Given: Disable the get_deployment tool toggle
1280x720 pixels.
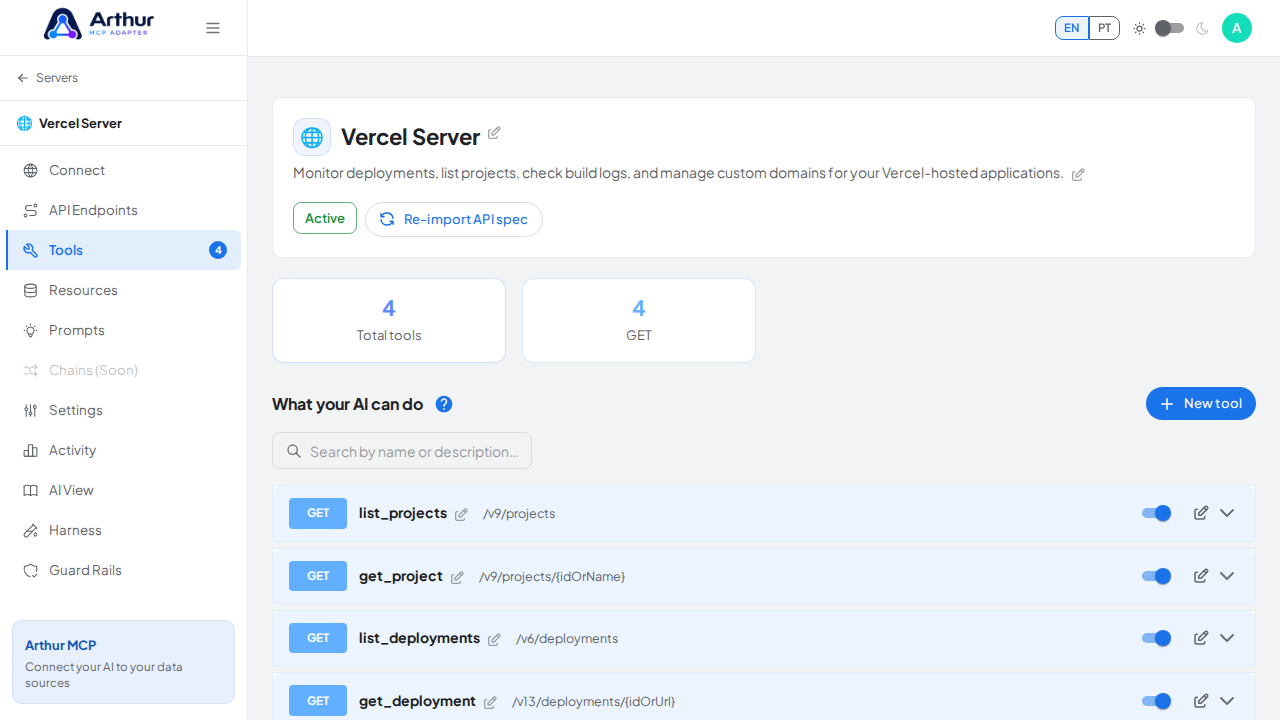Looking at the screenshot, I should (1157, 701).
